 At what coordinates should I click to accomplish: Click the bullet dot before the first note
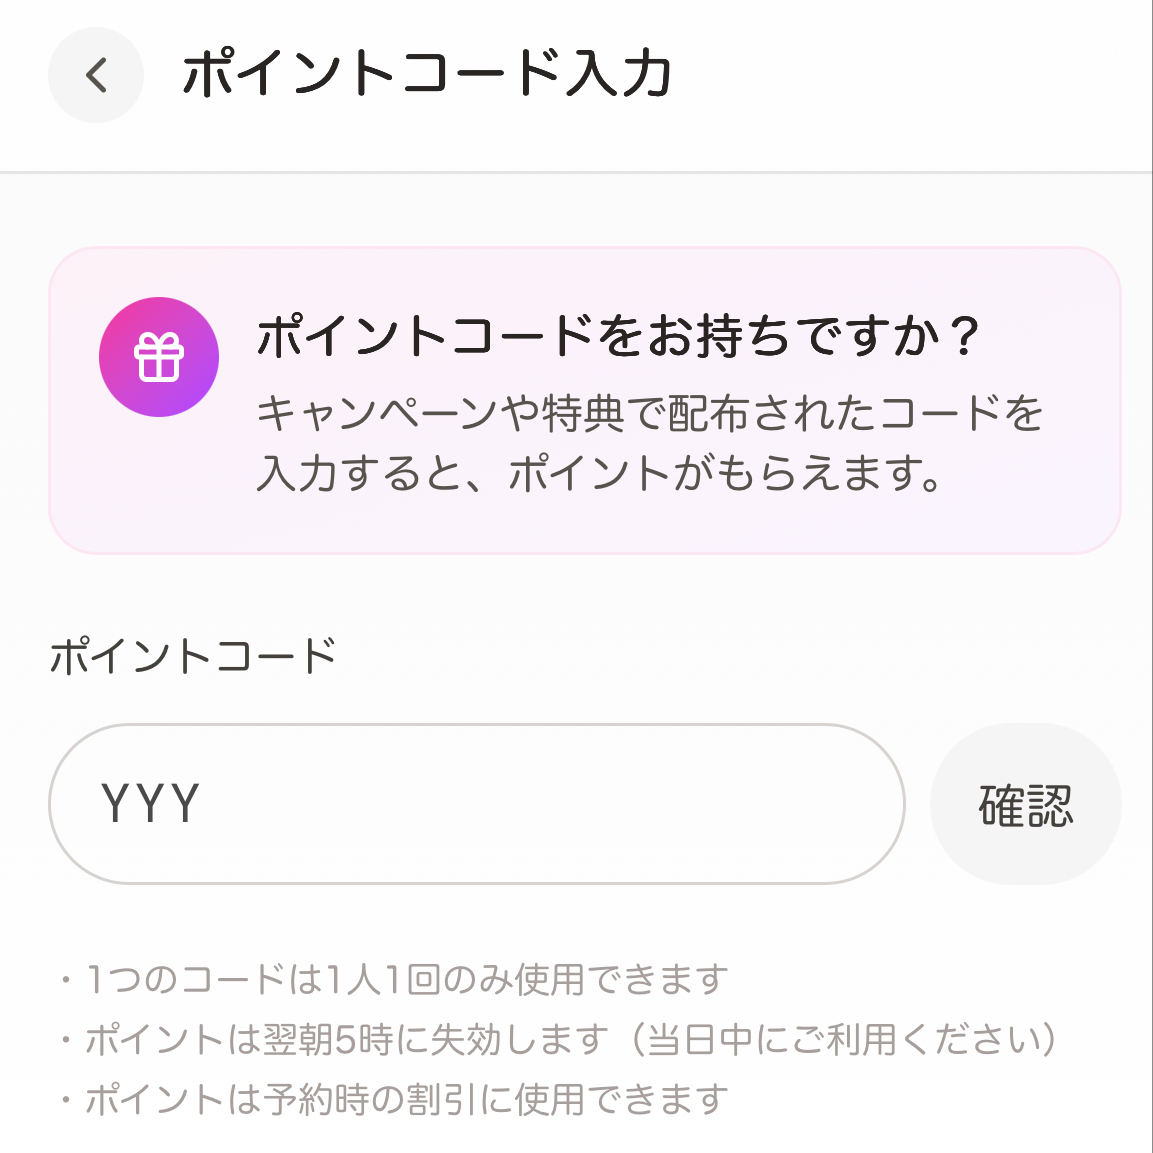tap(67, 980)
